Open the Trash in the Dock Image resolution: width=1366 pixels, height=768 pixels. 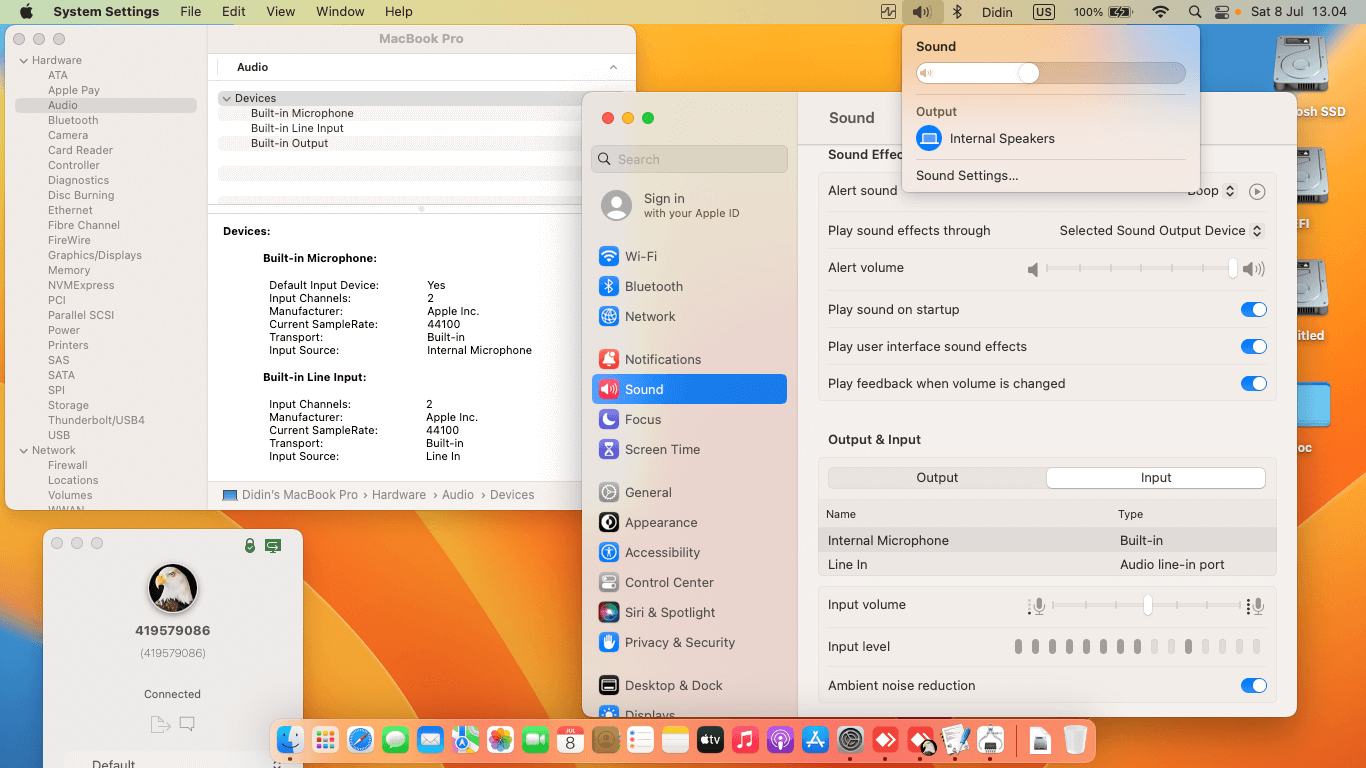tap(1075, 740)
